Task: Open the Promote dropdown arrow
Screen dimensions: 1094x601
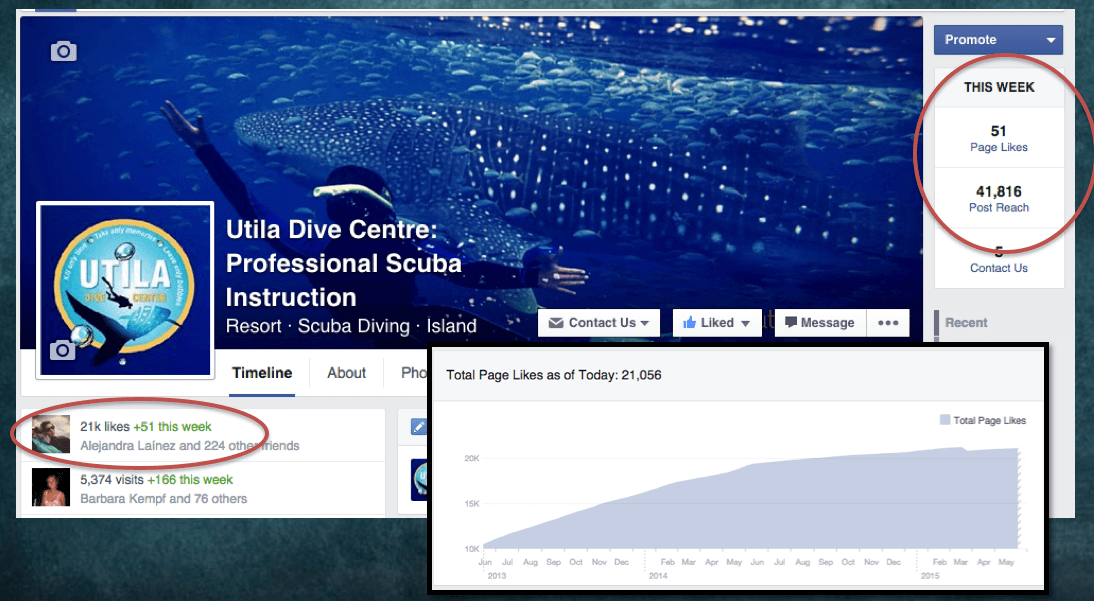Action: [1051, 40]
